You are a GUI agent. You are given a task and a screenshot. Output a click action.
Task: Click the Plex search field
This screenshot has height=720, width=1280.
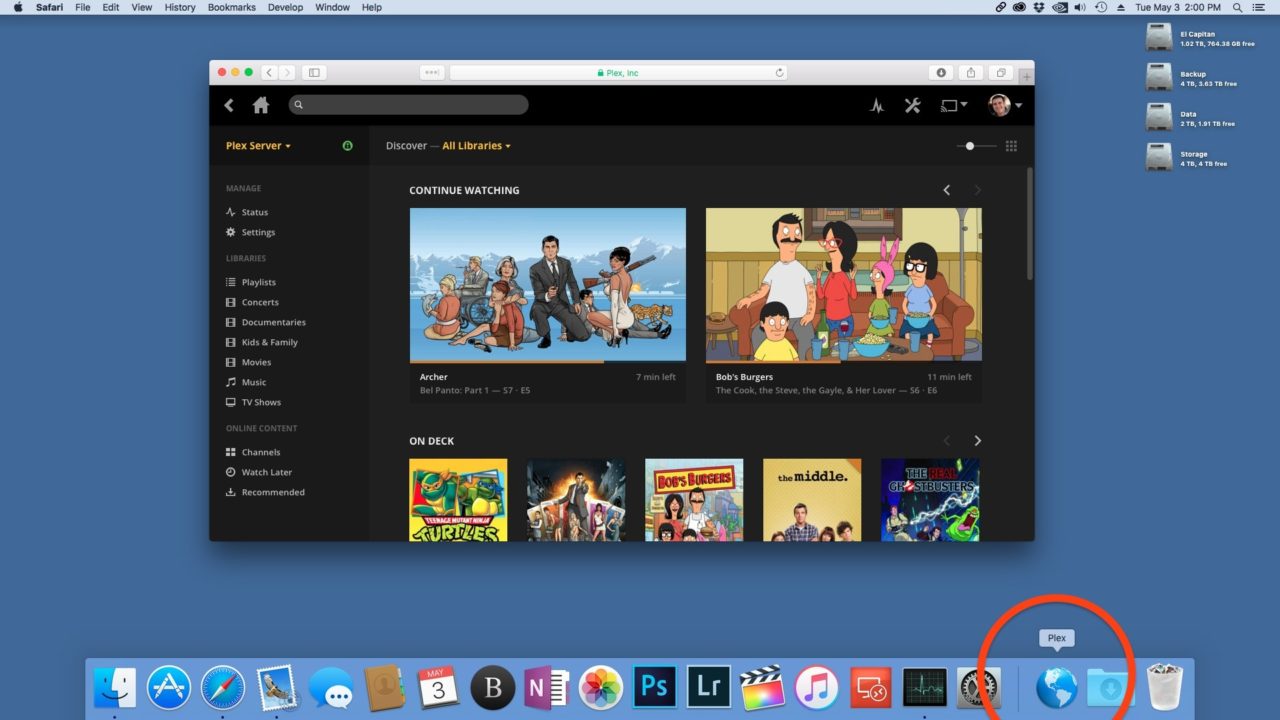coord(408,105)
